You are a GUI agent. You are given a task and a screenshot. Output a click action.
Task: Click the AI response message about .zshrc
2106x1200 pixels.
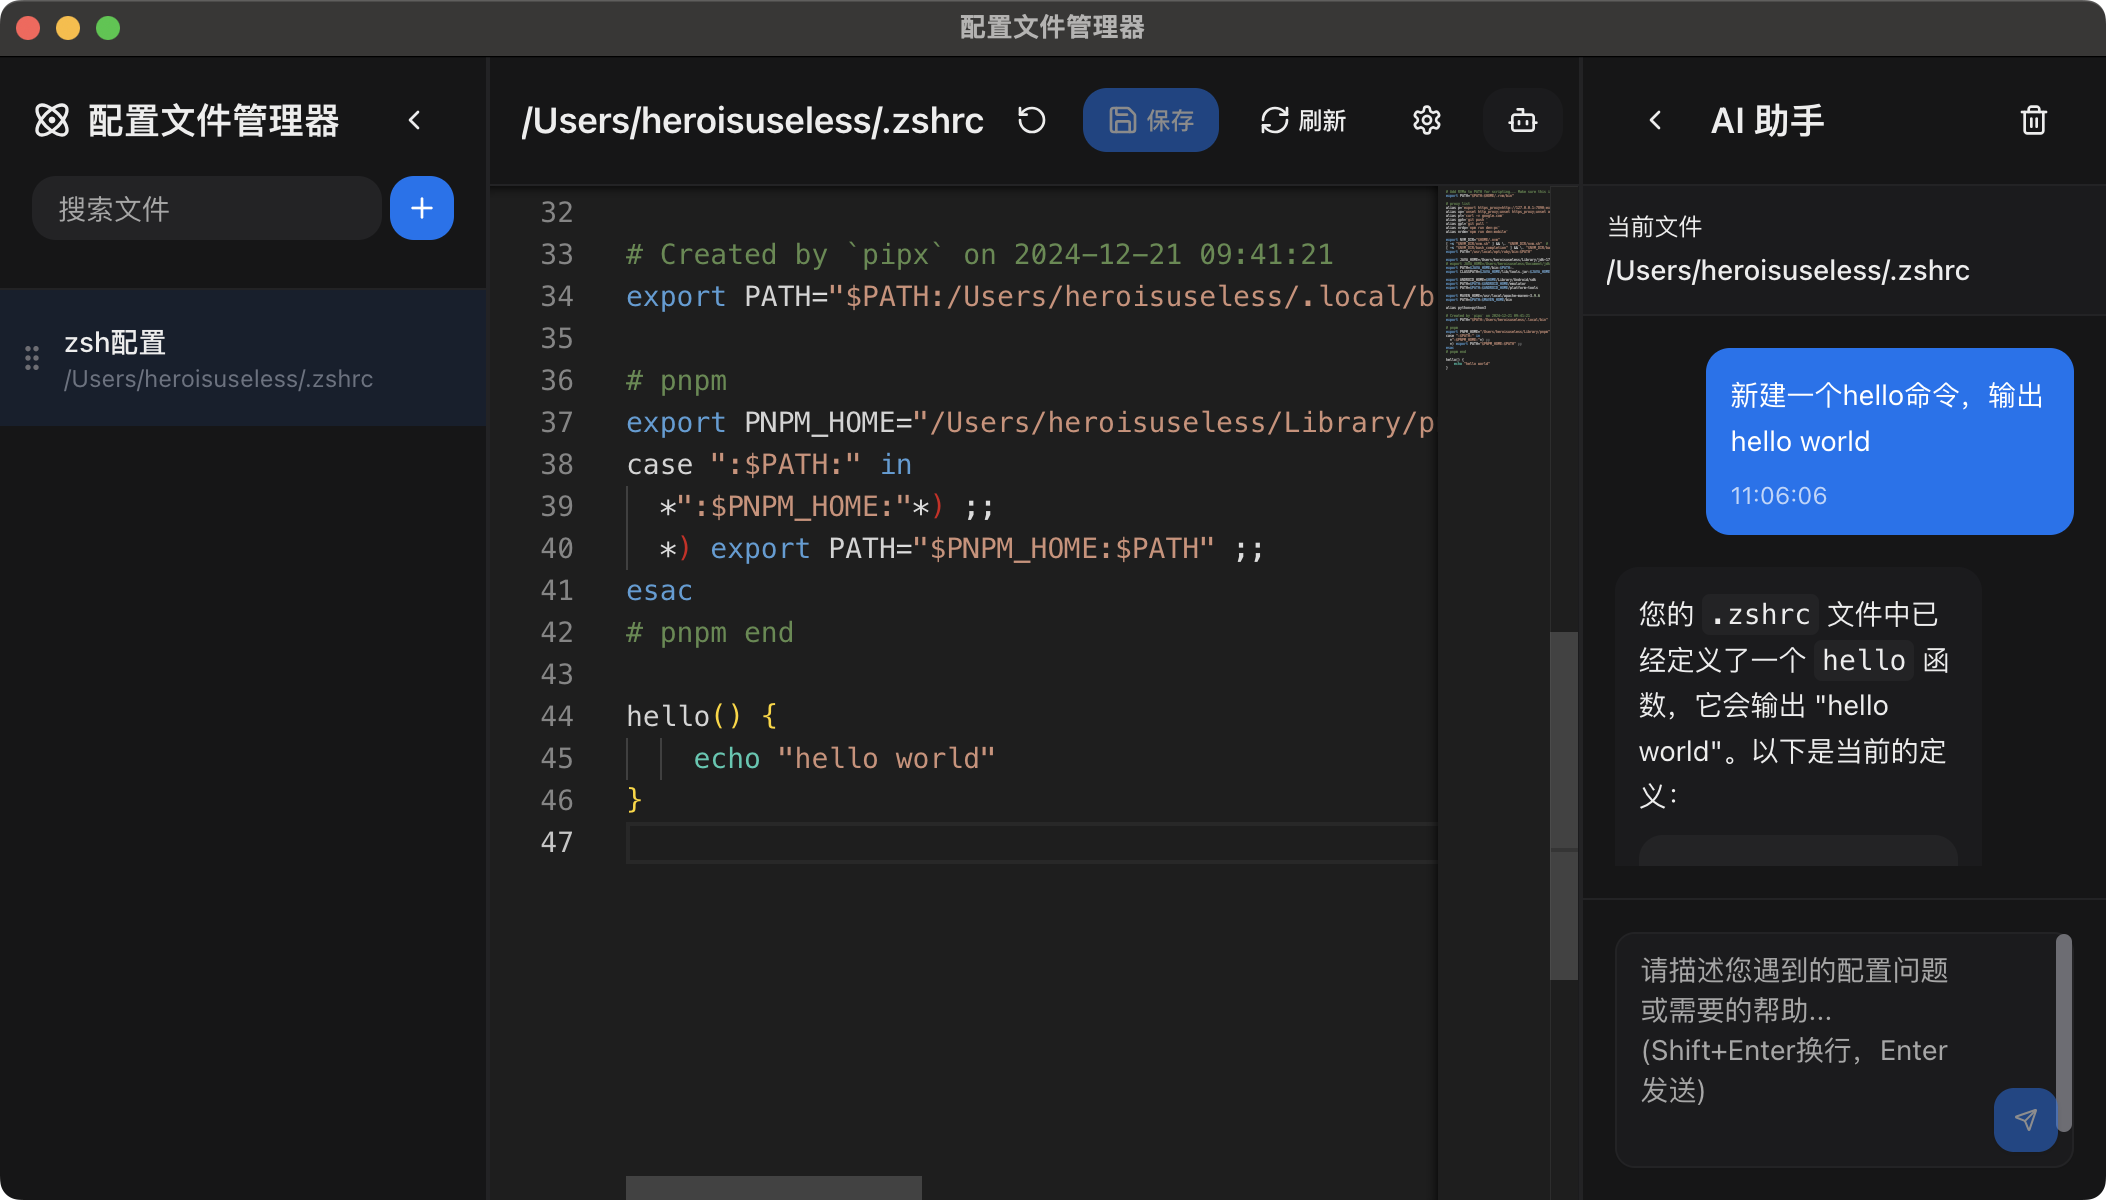tap(1797, 716)
